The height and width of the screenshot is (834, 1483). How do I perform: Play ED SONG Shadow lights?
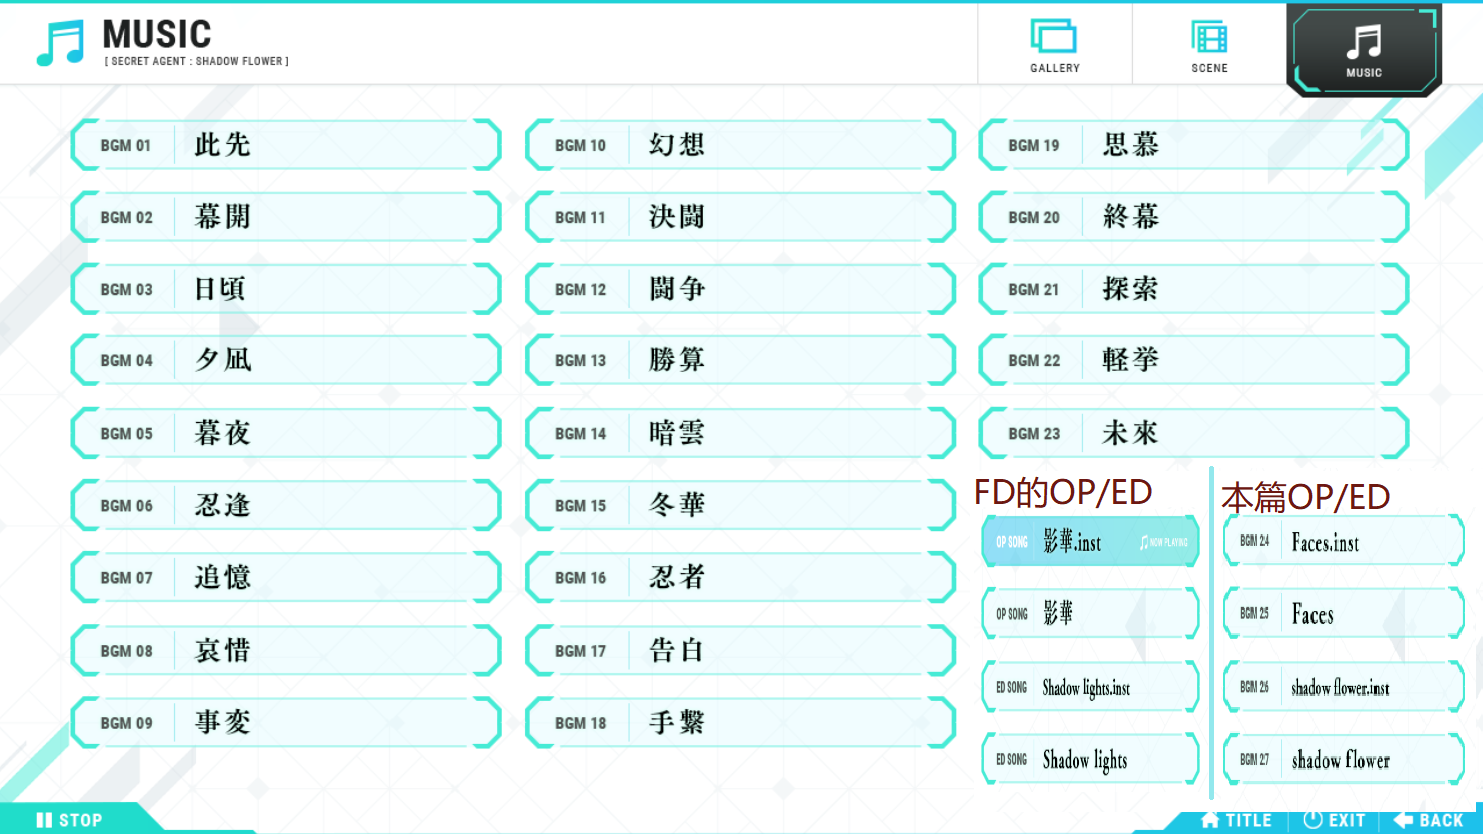[x=1090, y=760]
